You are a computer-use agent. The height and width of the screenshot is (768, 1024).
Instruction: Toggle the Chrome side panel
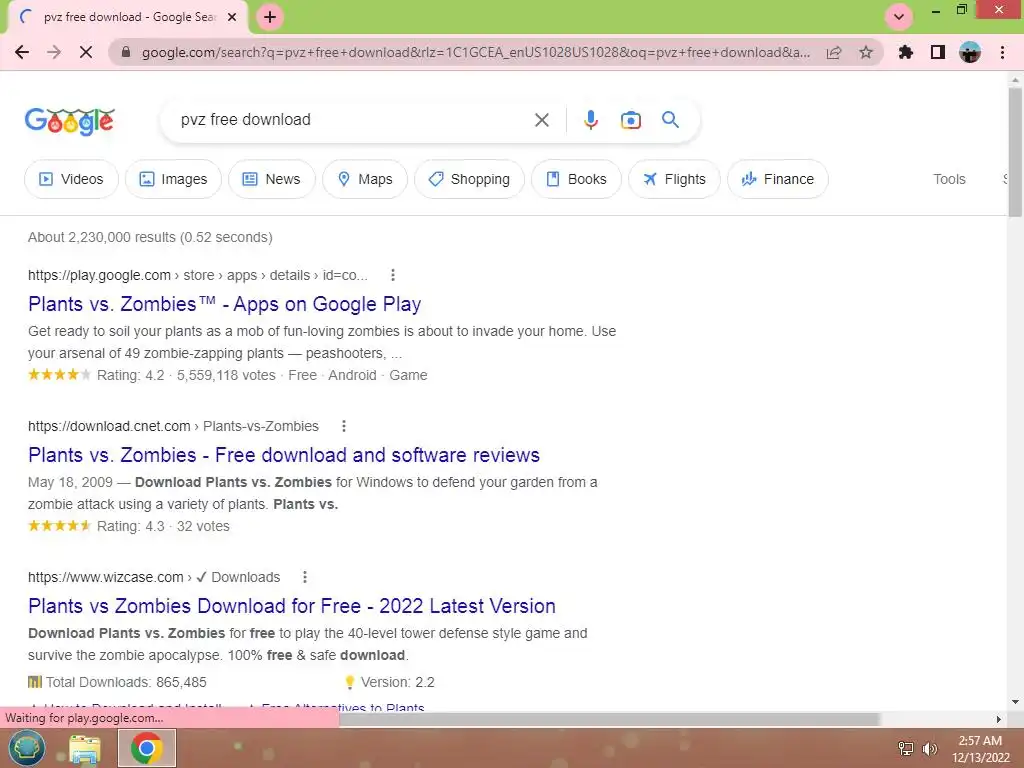[x=938, y=52]
